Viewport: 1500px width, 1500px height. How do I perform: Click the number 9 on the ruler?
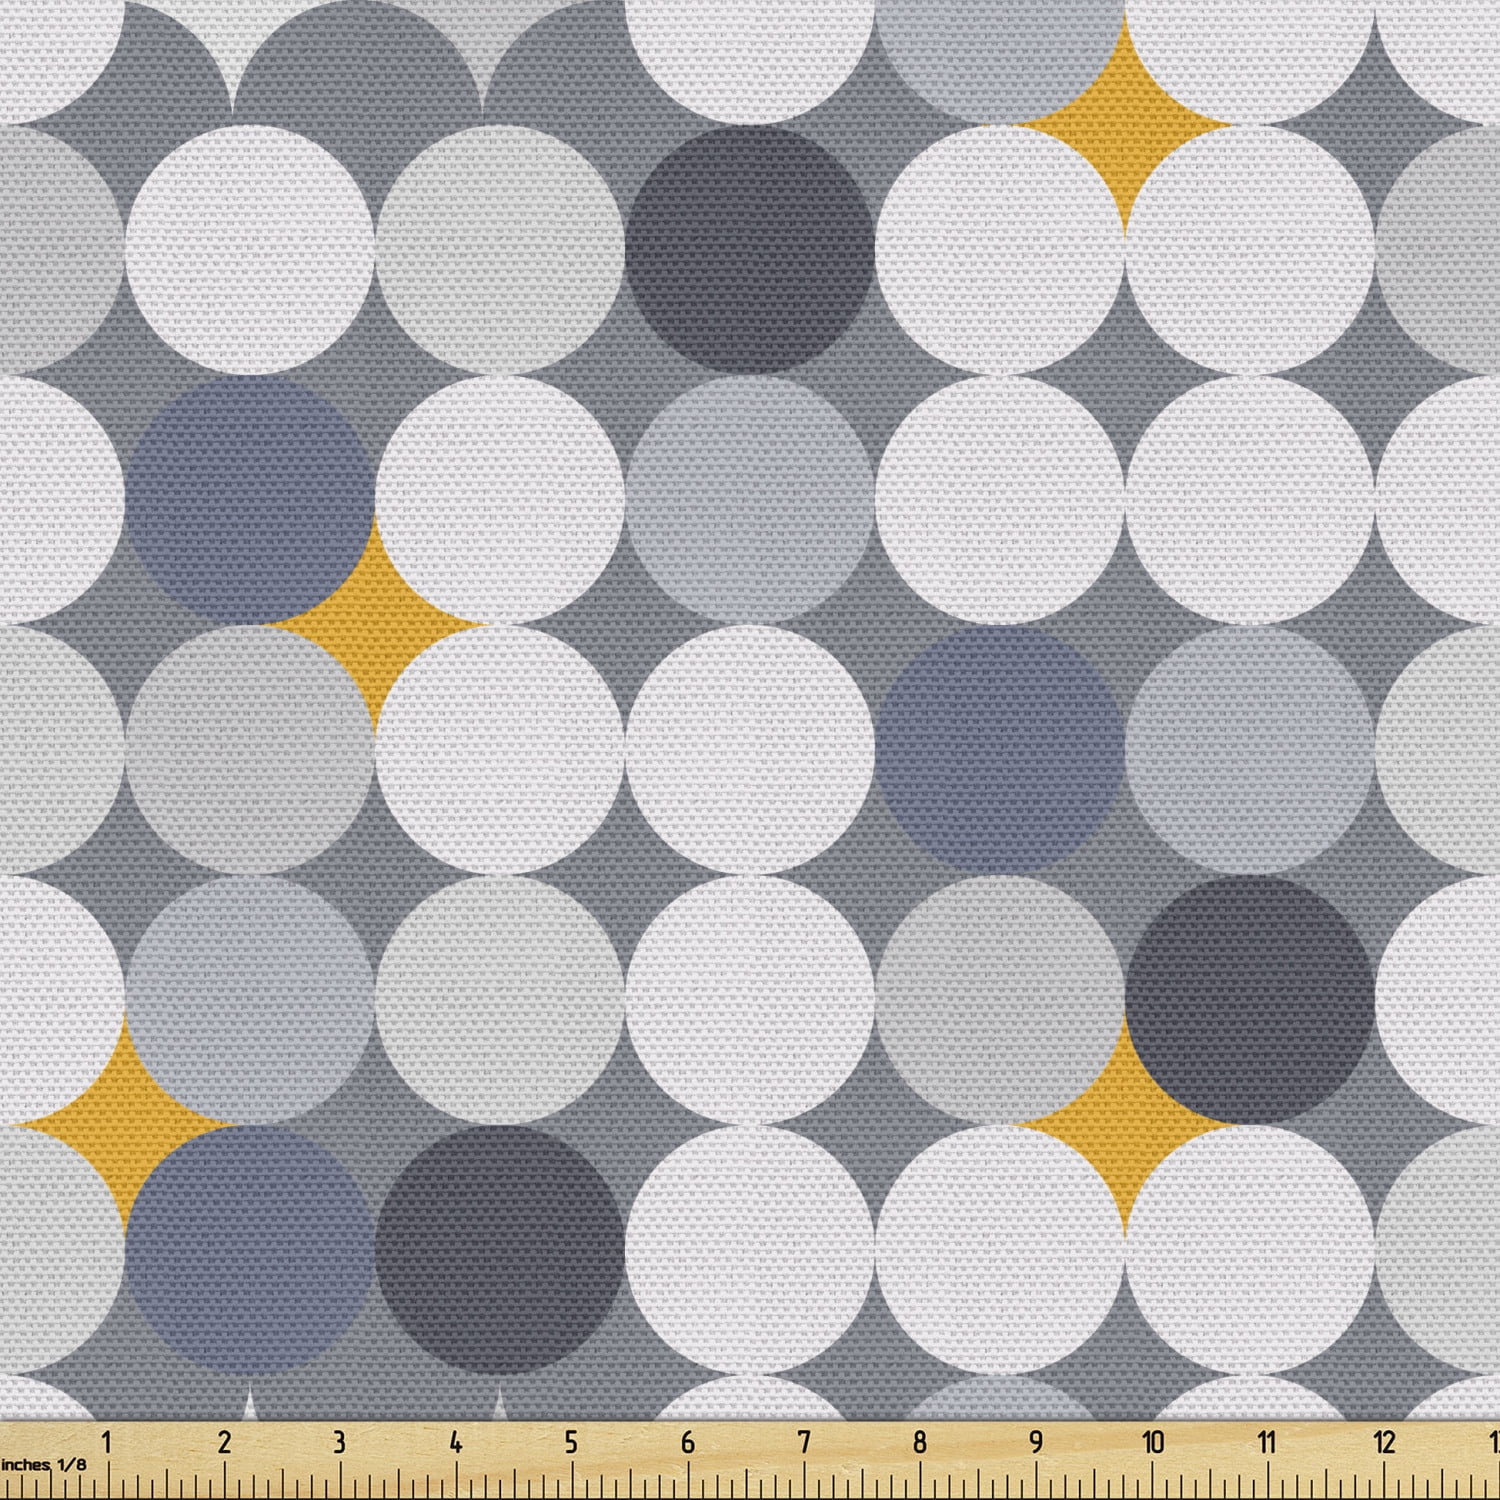pyautogui.click(x=1035, y=1442)
